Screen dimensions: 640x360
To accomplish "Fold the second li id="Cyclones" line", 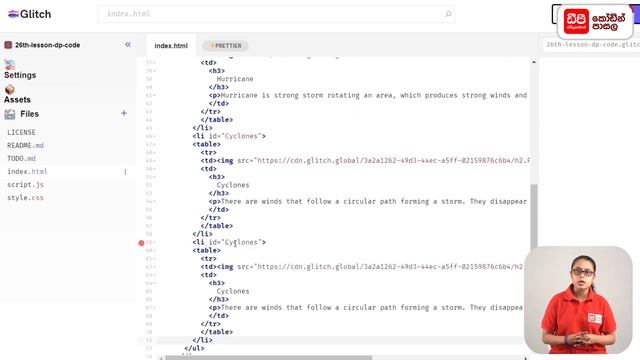I will [154, 242].
